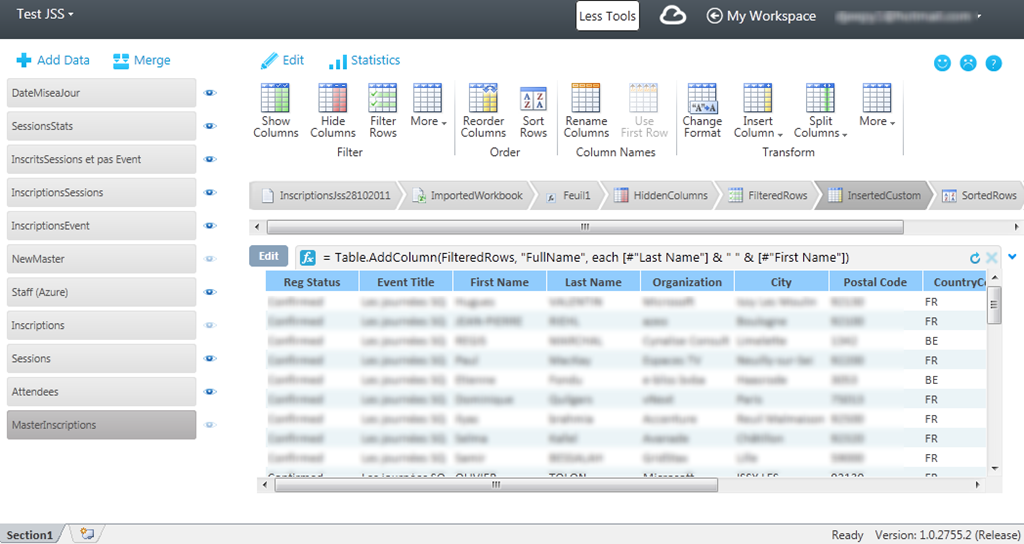Screen dimensions: 1024x544
Task: Click the cloud icon in header
Action: [674, 15]
